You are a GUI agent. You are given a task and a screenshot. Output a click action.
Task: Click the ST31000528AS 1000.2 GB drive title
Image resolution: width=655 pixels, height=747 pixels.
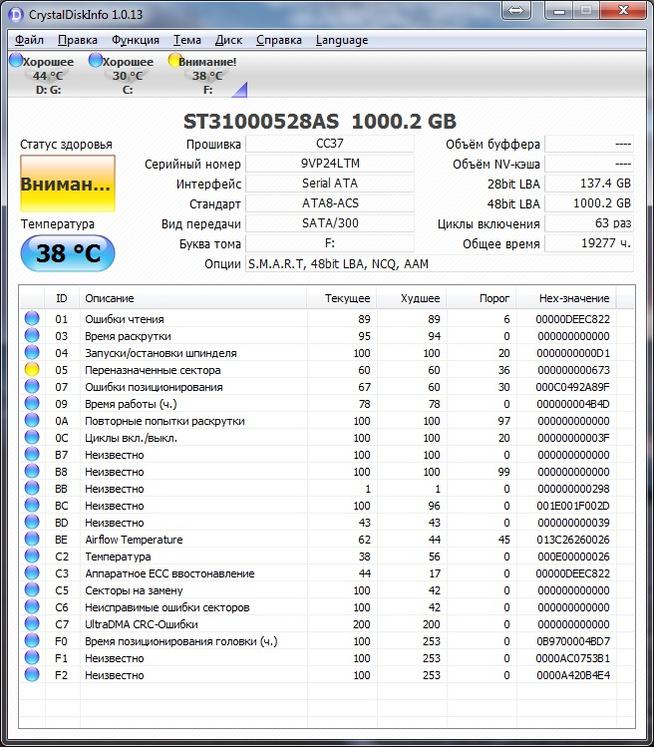(320, 121)
